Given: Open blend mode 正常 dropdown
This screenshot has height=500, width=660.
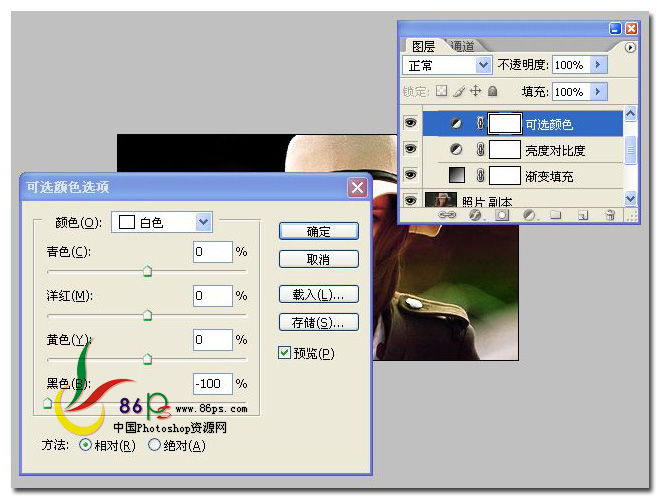Looking at the screenshot, I should (447, 65).
